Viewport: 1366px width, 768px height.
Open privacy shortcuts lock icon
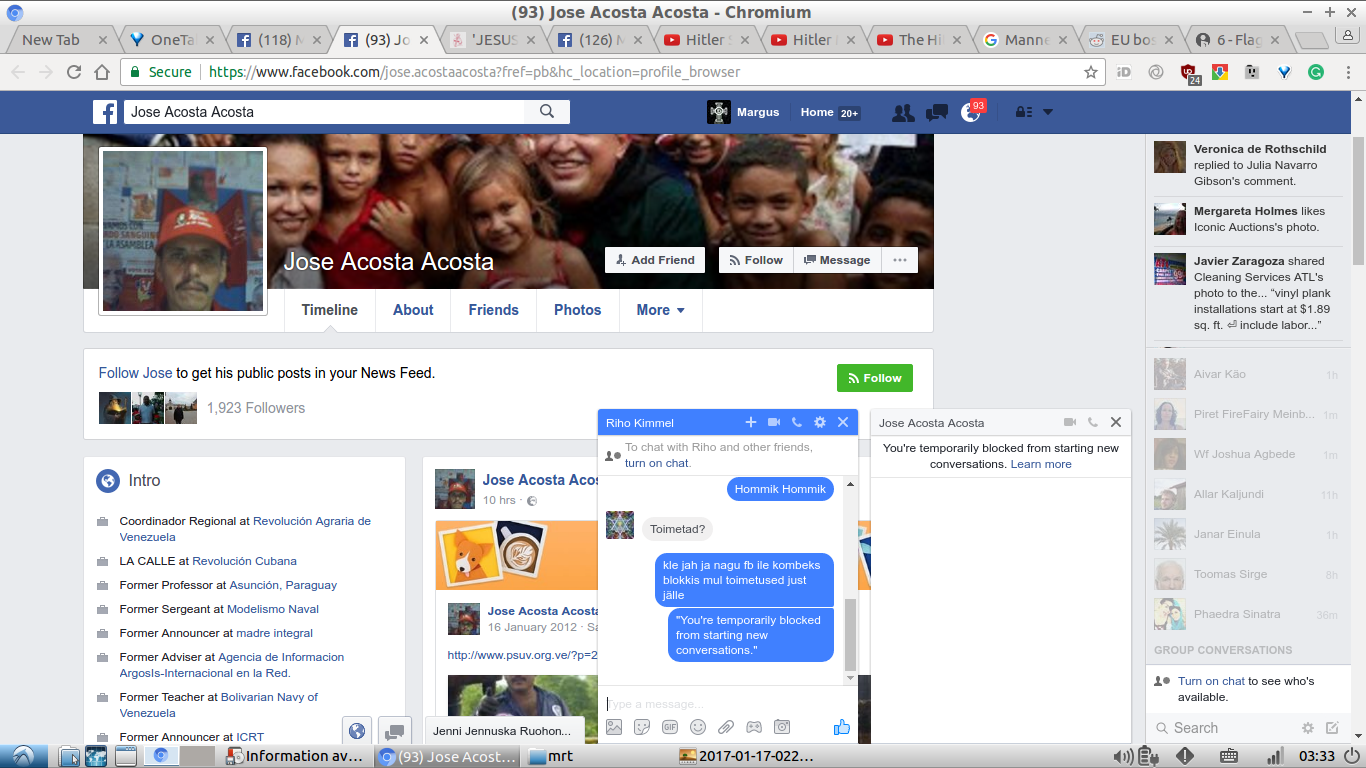coord(1023,113)
